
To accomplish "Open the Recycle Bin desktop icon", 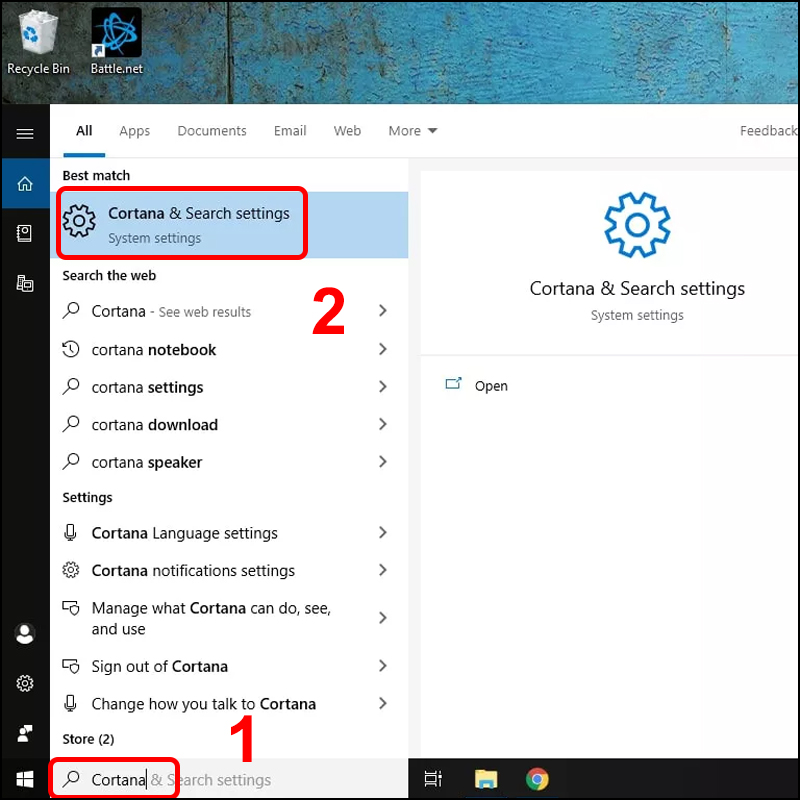I will tap(38, 43).
